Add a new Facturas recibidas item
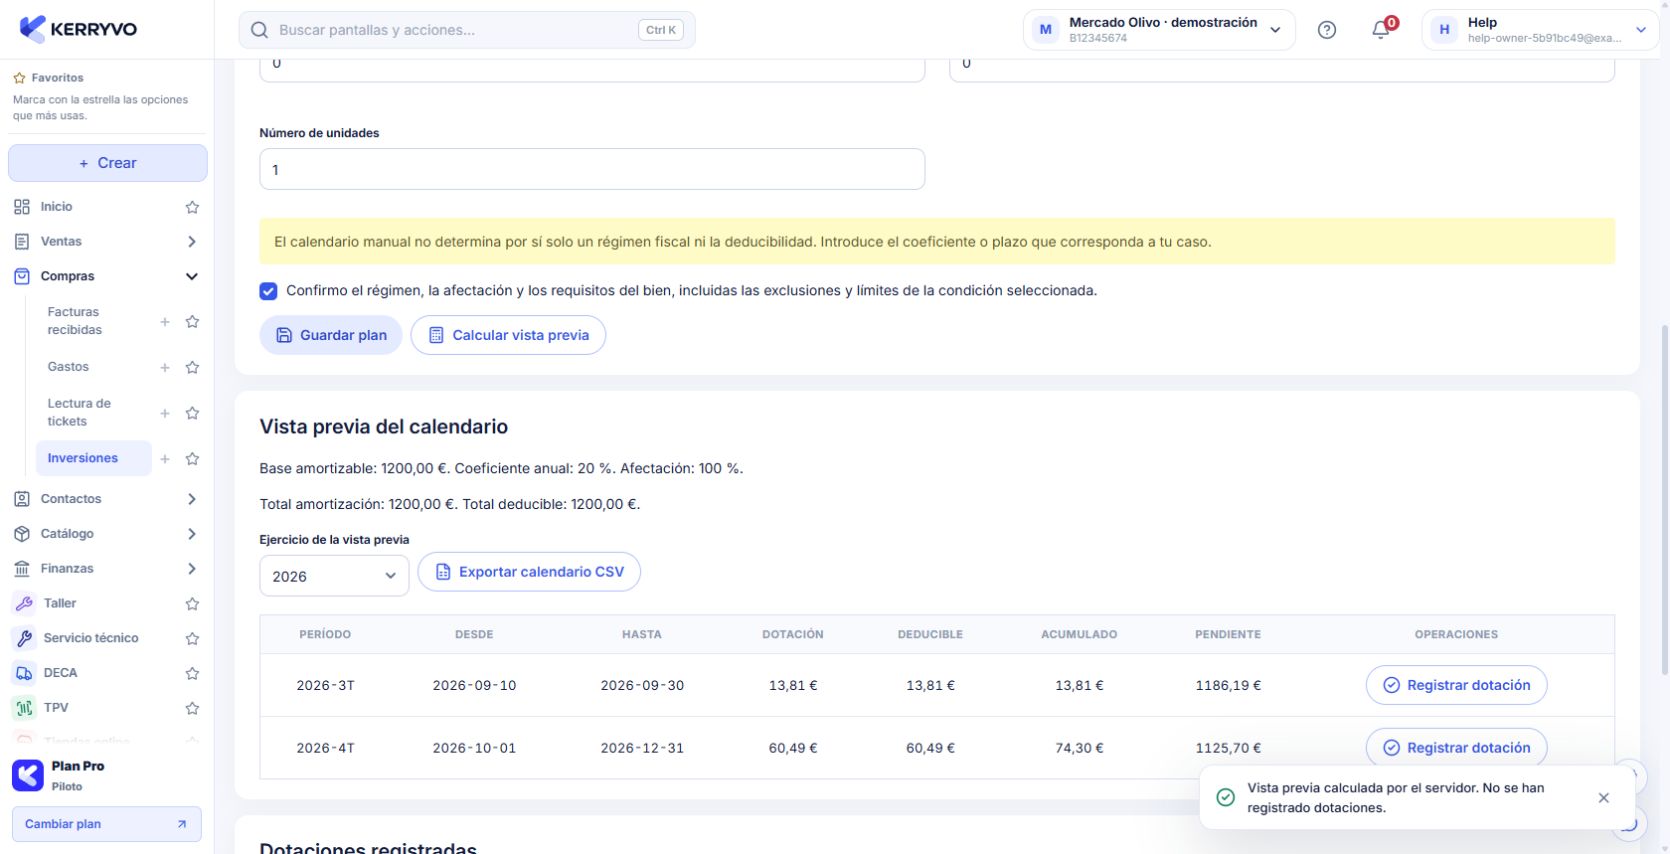1670x854 pixels. [x=165, y=321]
